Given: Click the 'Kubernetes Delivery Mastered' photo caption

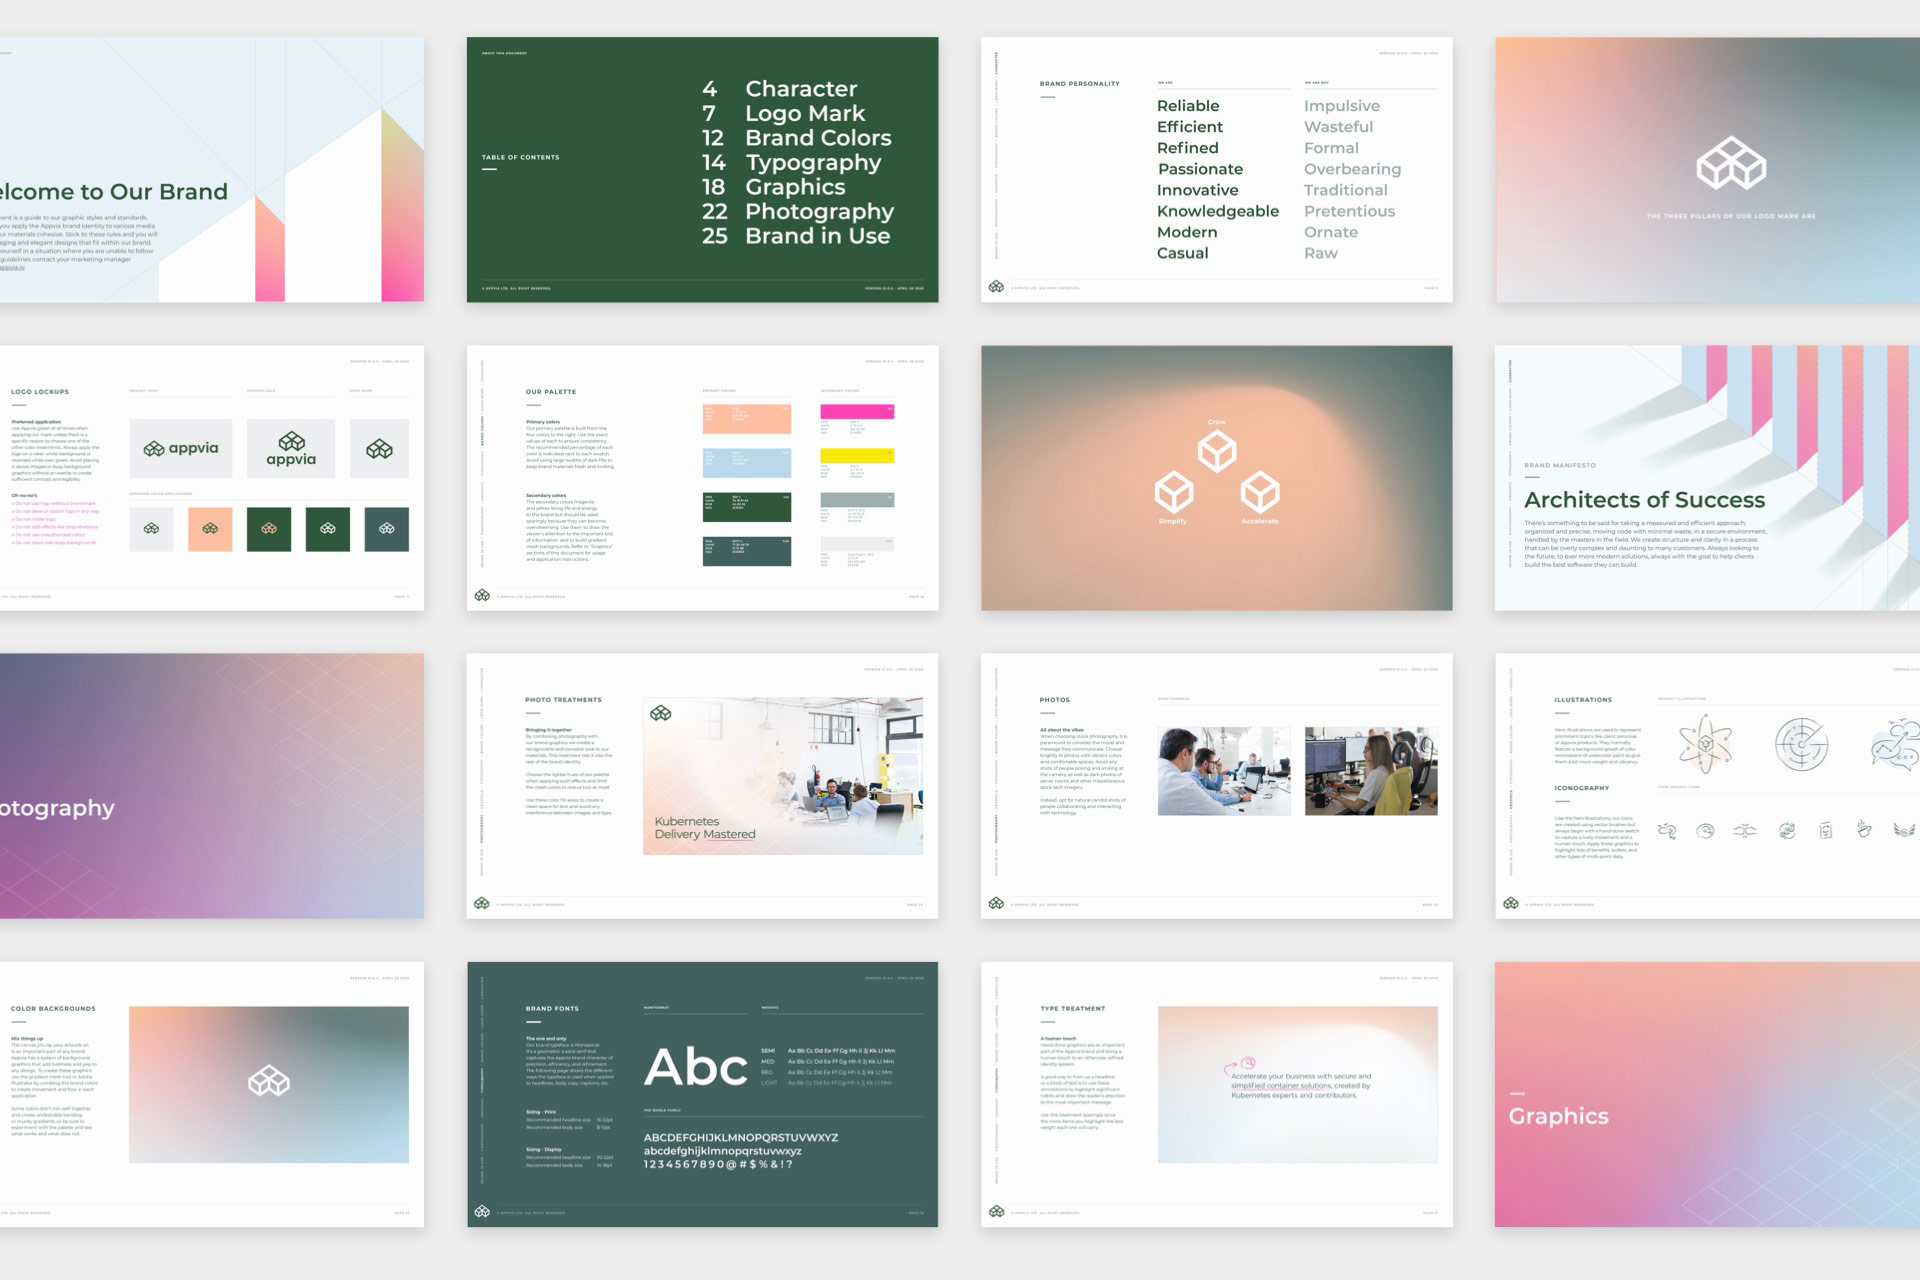Looking at the screenshot, I should click(705, 828).
